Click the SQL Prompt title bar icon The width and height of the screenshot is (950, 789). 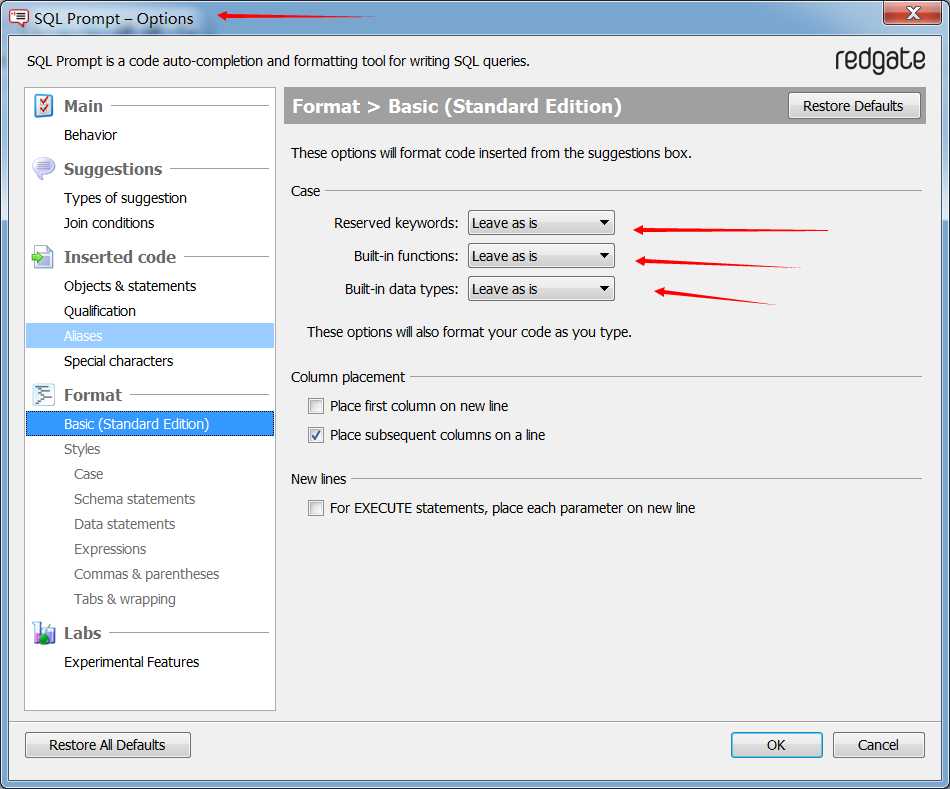(x=19, y=18)
